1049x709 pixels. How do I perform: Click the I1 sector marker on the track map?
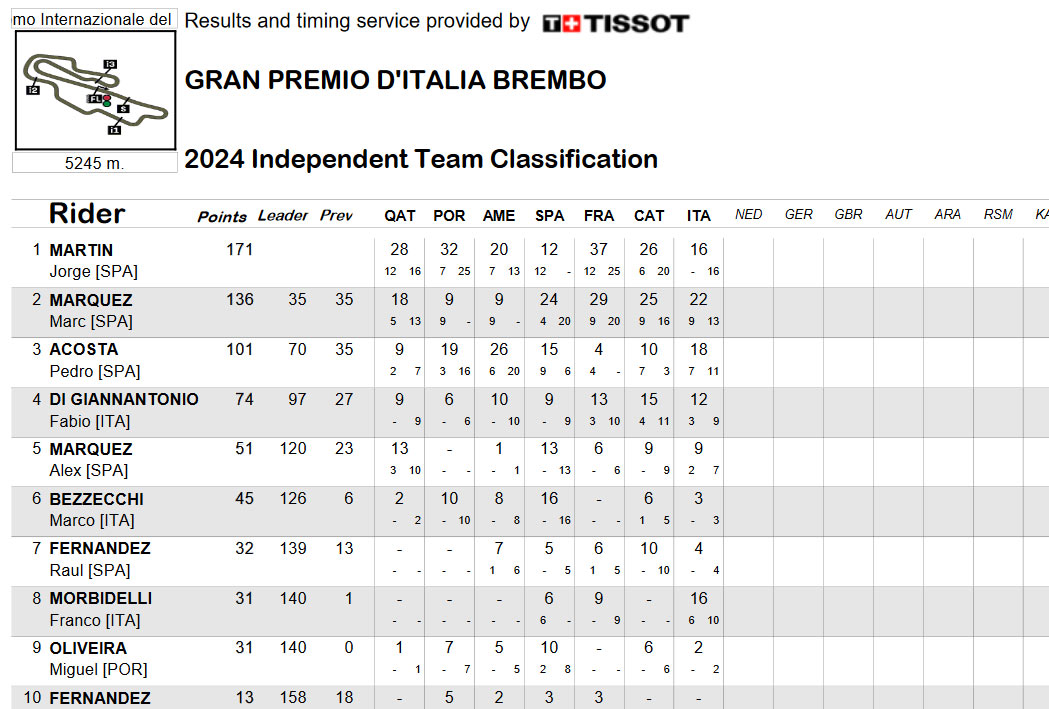coord(114,130)
